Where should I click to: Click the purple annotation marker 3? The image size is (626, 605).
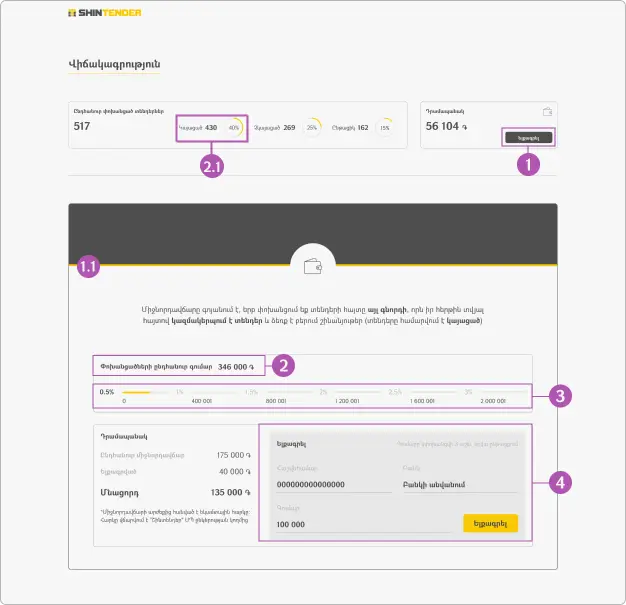(x=562, y=396)
